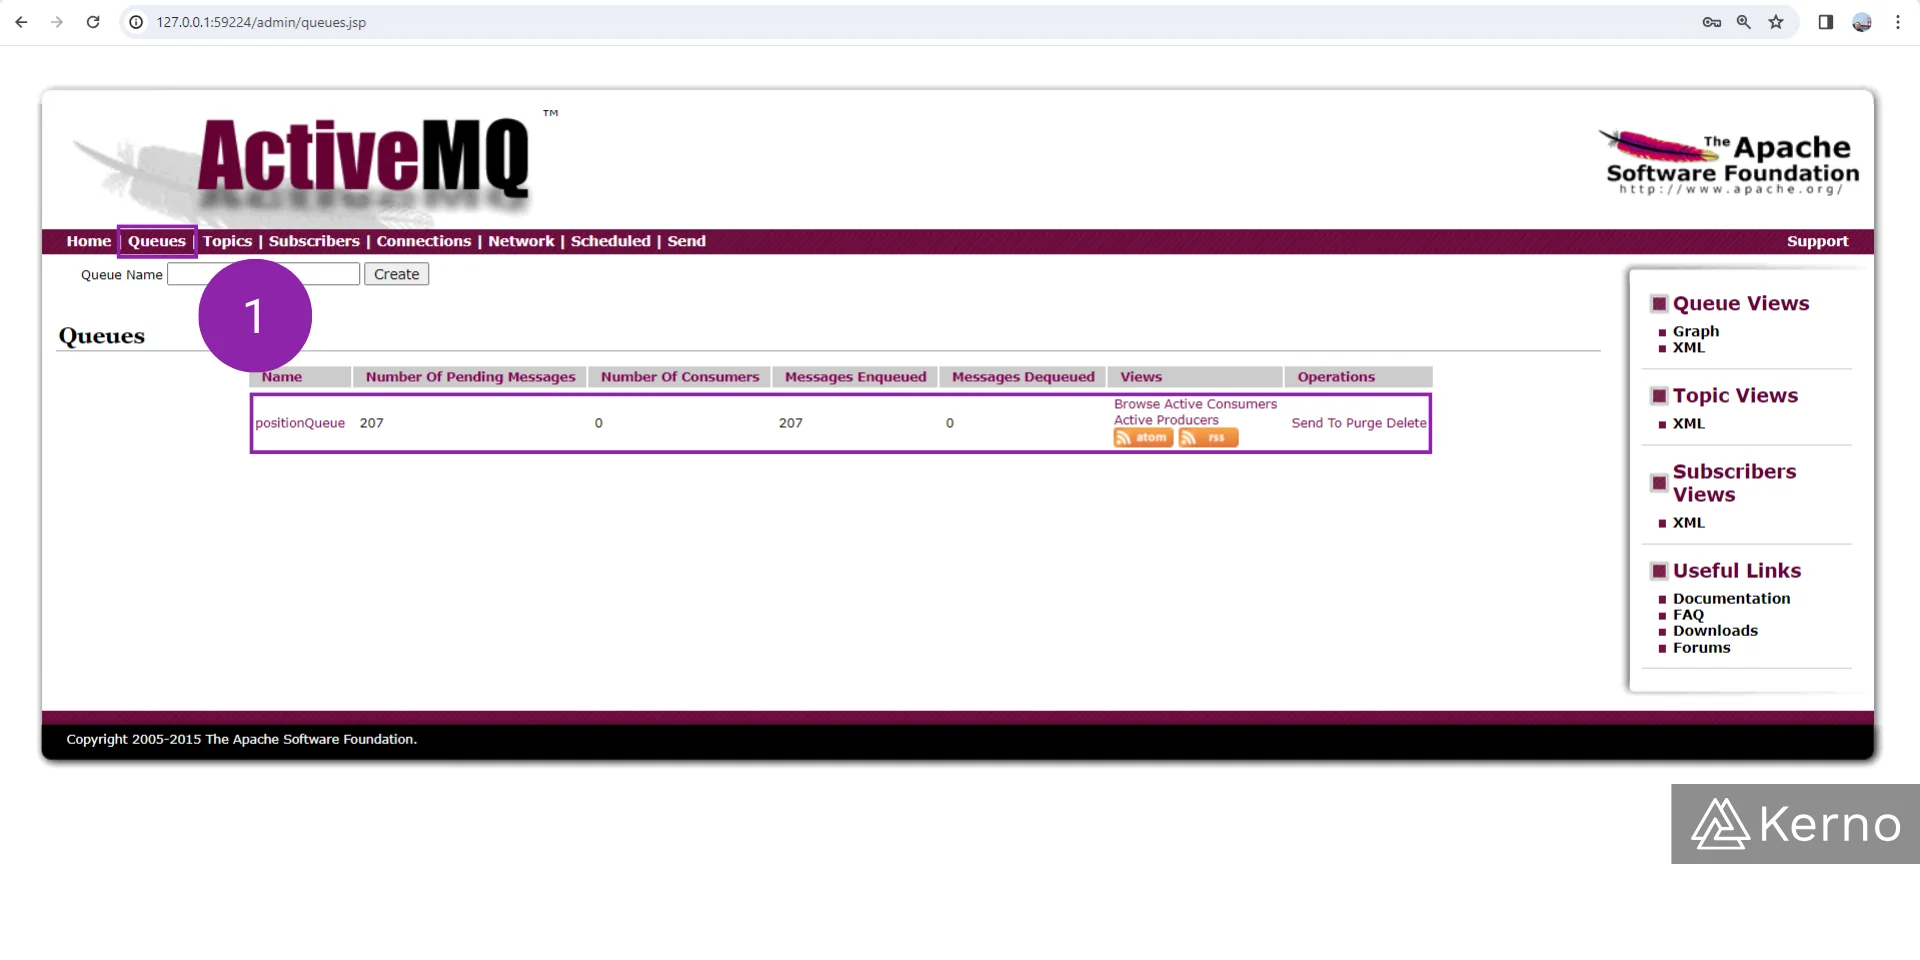Screen dimensions: 1920x960
Task: Open Queue Views Graph link
Action: click(1696, 331)
